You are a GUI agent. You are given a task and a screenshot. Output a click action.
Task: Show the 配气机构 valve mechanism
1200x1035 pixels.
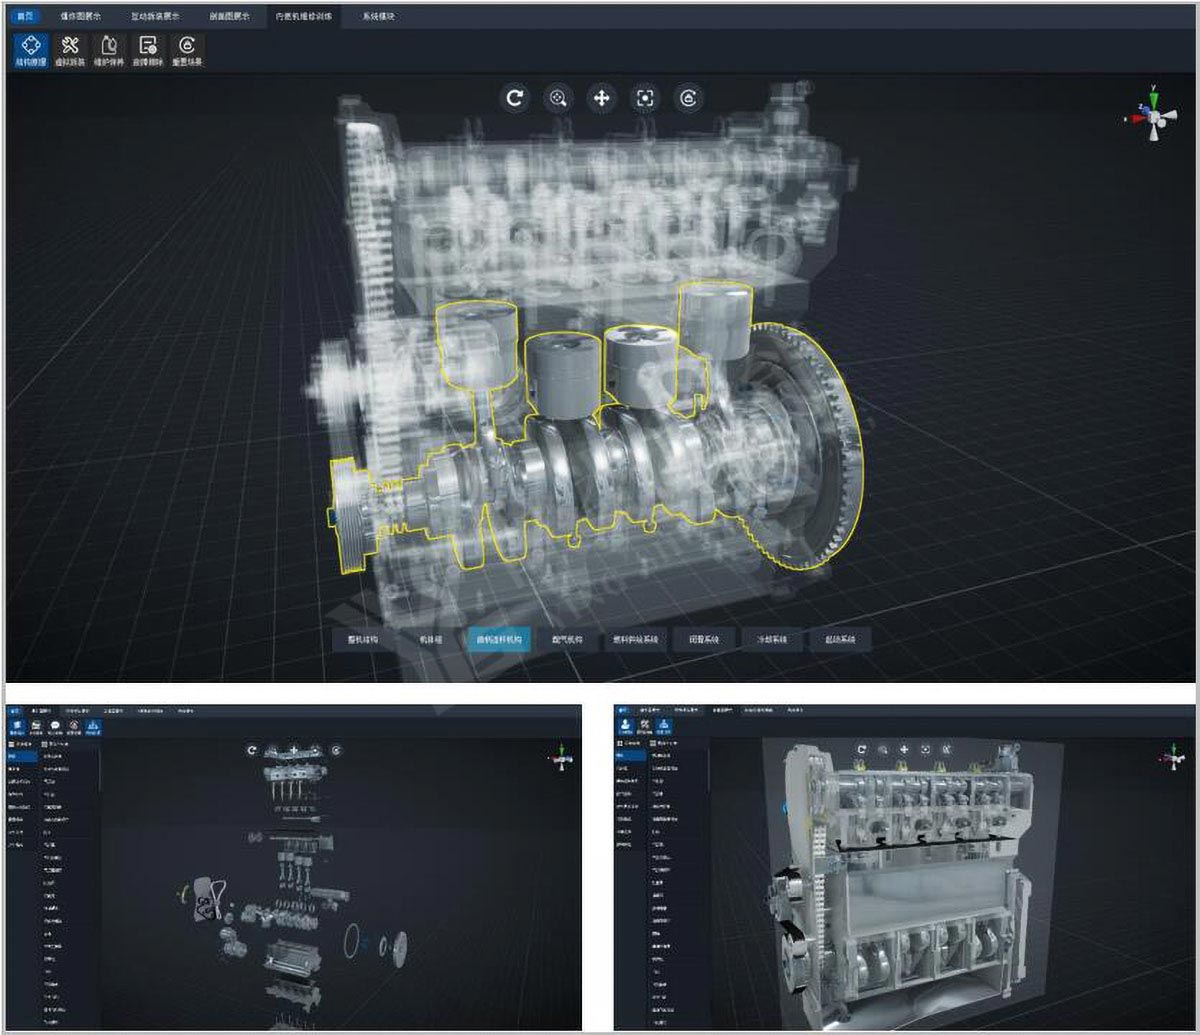[566, 640]
